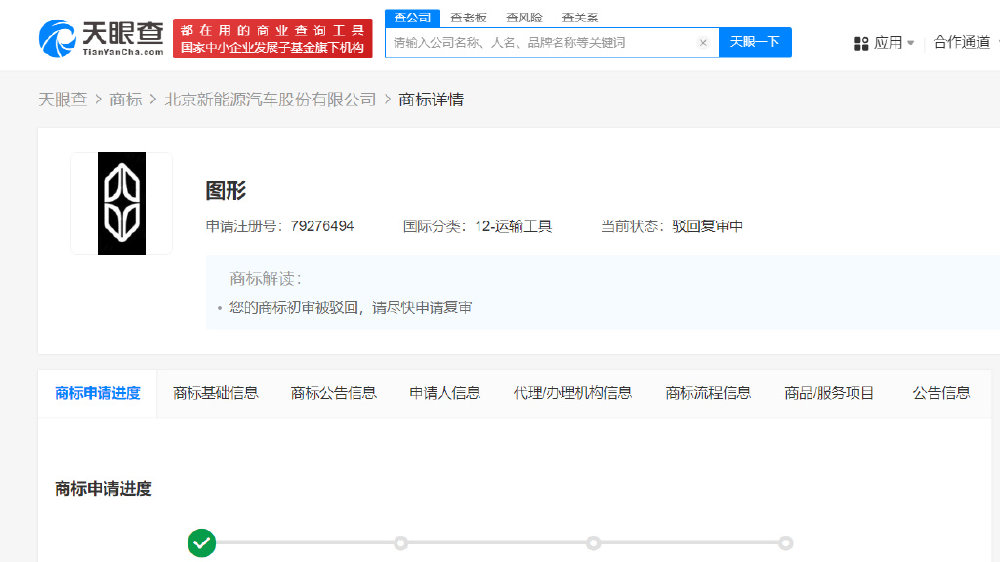Click the trademark logo thumbnail
1000x562 pixels.
click(122, 203)
